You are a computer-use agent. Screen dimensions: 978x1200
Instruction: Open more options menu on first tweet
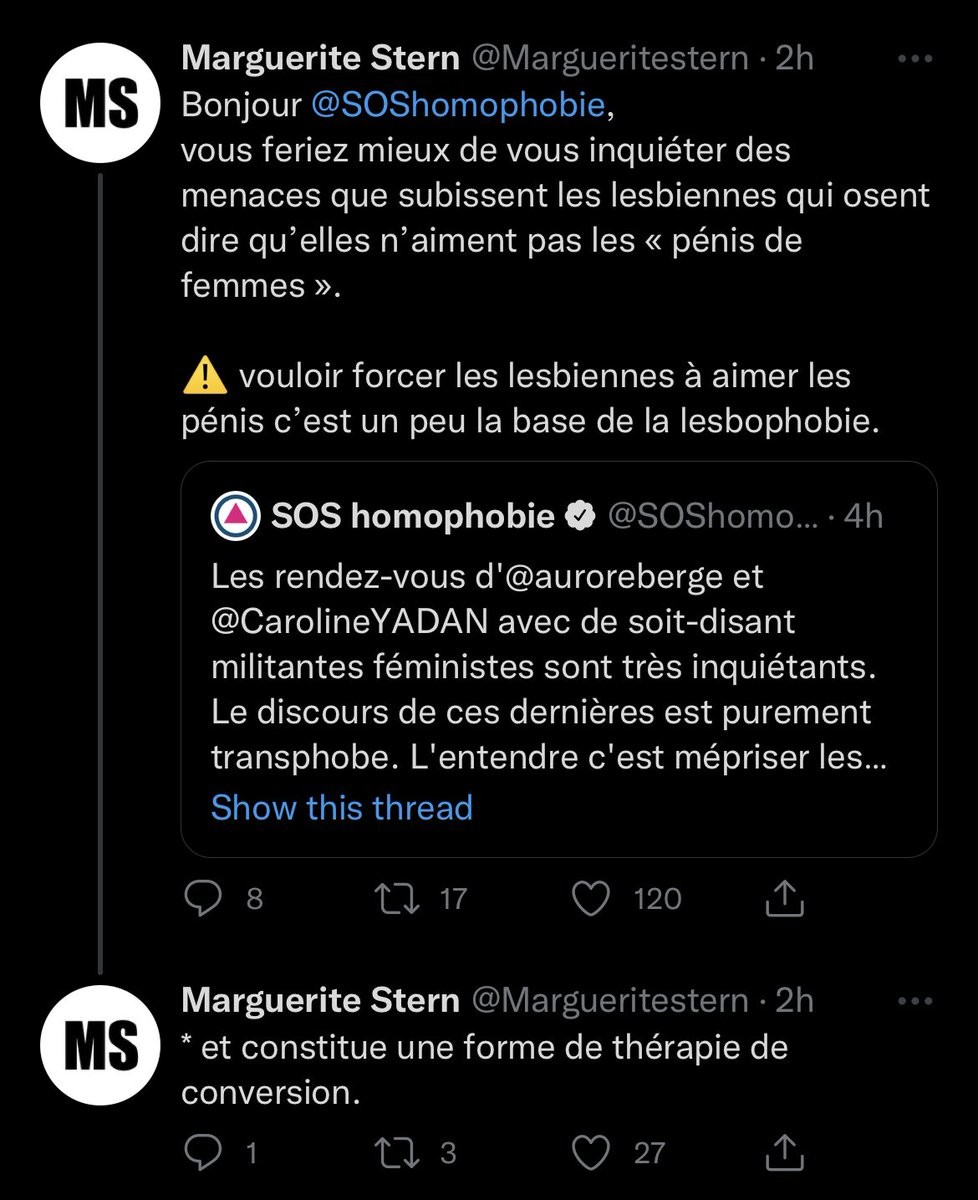[x=914, y=60]
